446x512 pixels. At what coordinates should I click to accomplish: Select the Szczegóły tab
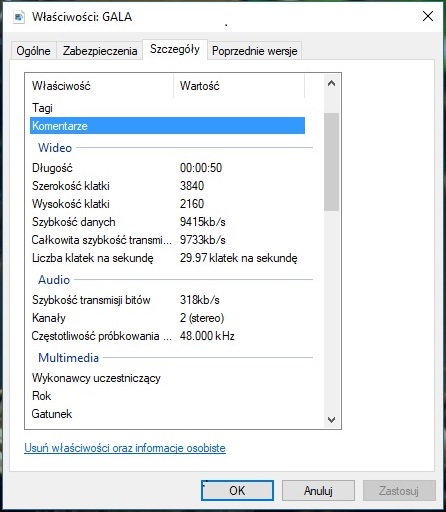point(175,49)
